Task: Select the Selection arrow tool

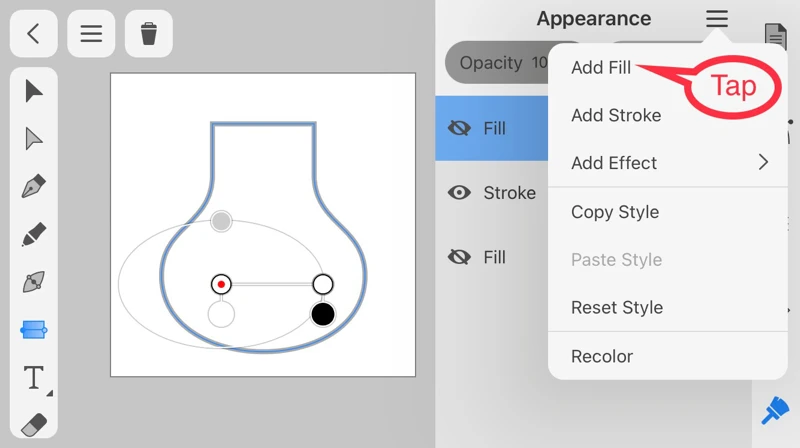Action: click(x=34, y=91)
